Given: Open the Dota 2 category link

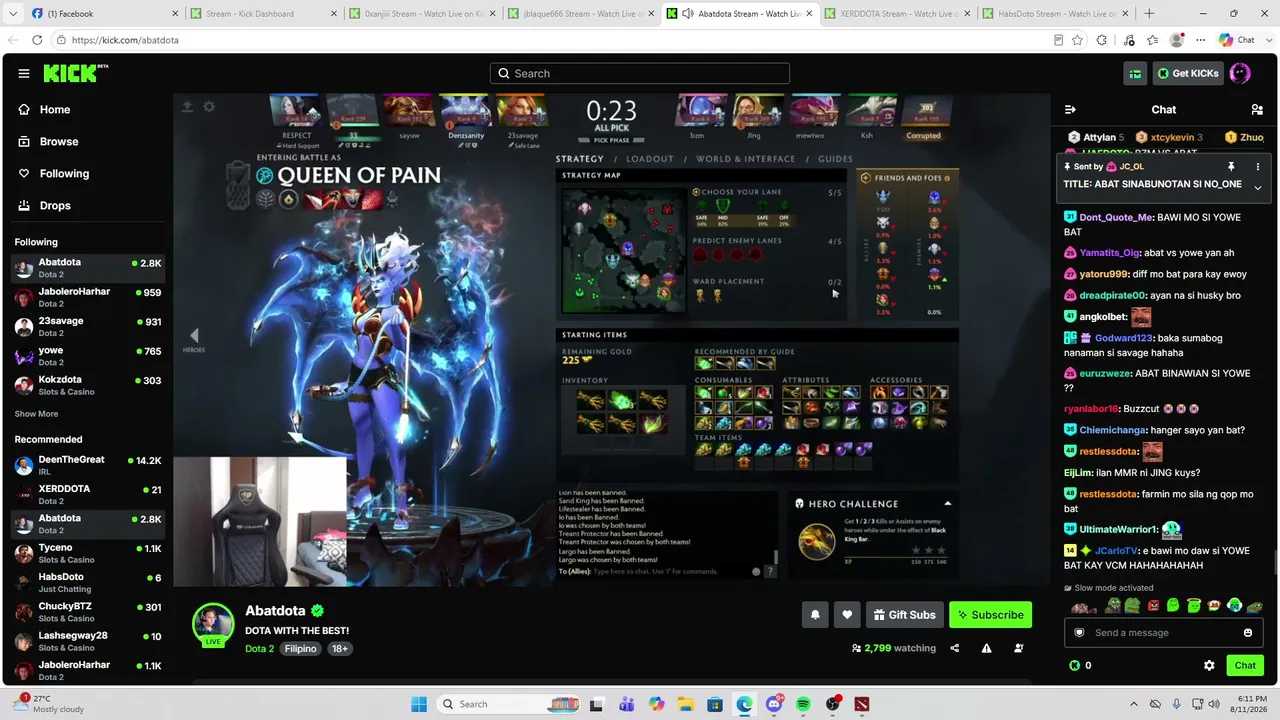Looking at the screenshot, I should point(259,649).
